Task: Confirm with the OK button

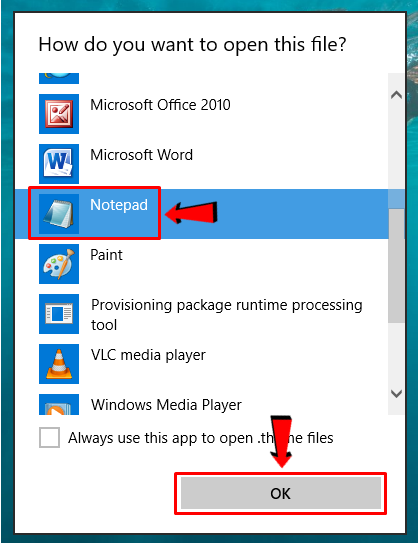Action: tap(281, 493)
